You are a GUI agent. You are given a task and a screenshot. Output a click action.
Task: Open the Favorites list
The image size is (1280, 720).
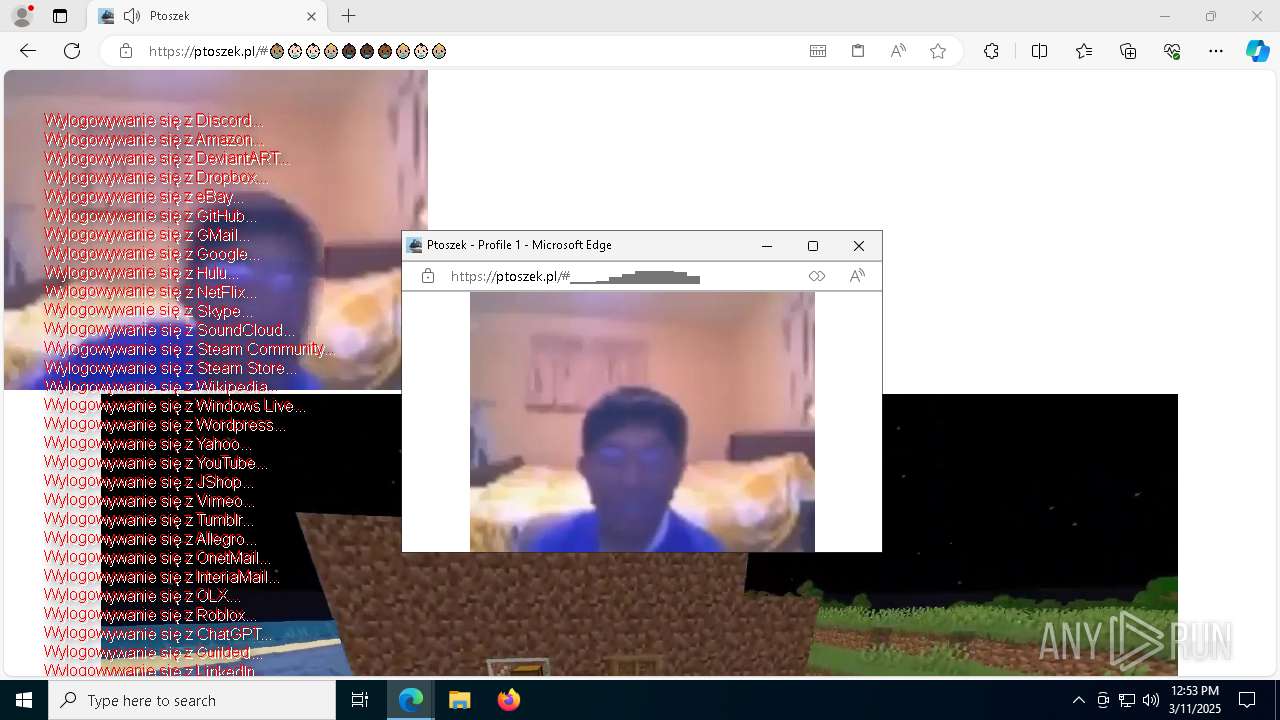(1084, 51)
